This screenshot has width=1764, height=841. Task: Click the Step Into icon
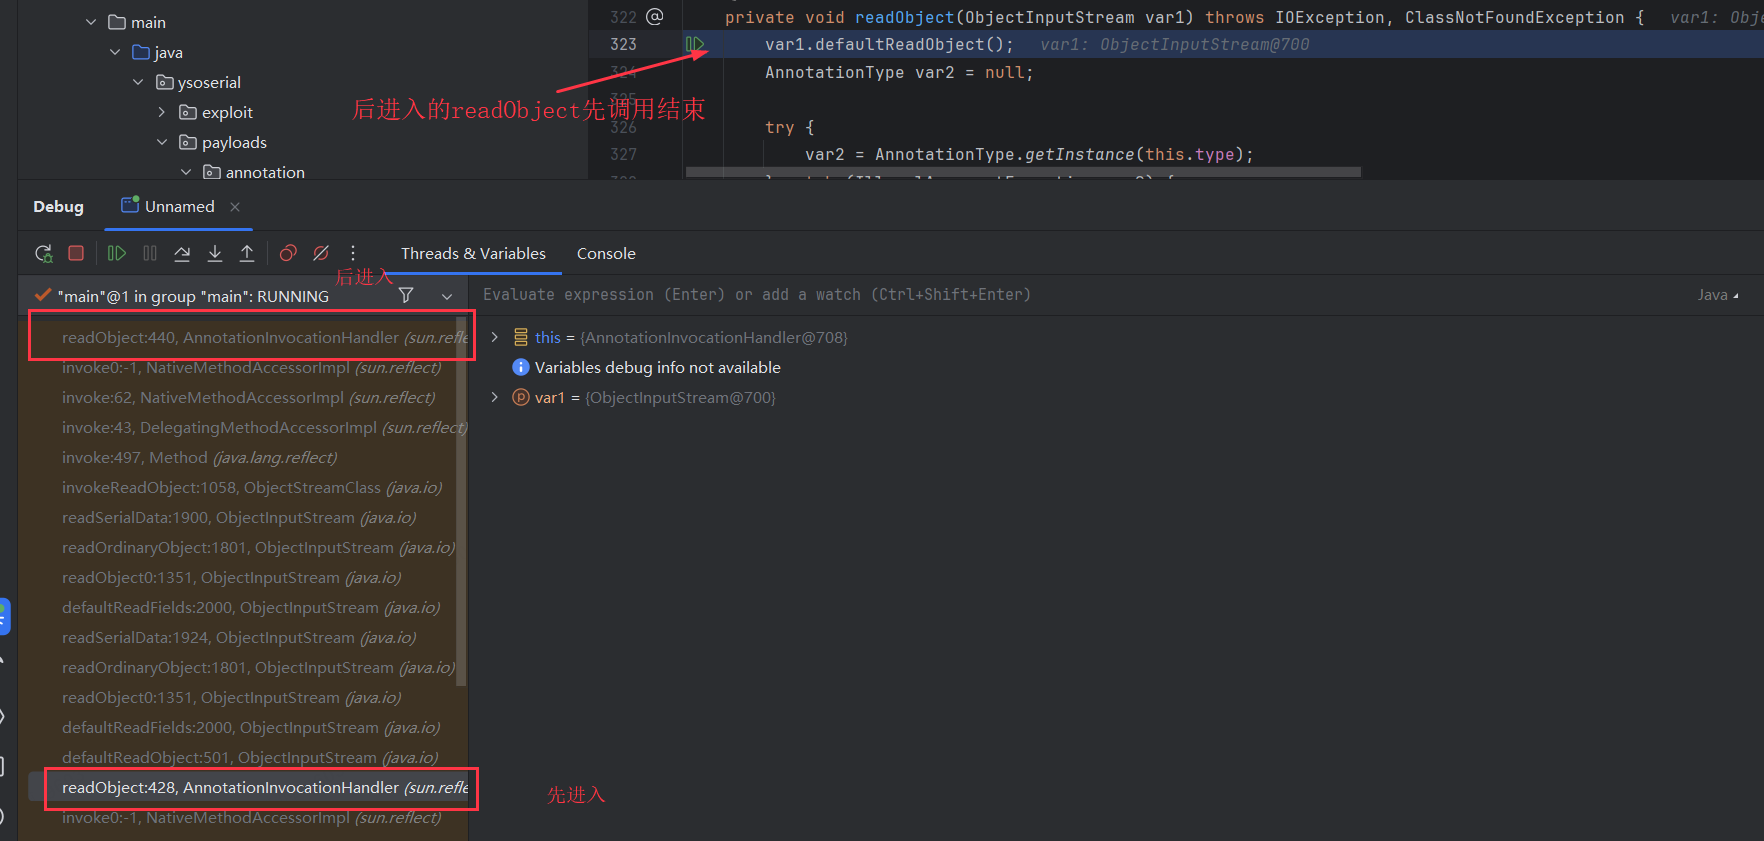[215, 253]
